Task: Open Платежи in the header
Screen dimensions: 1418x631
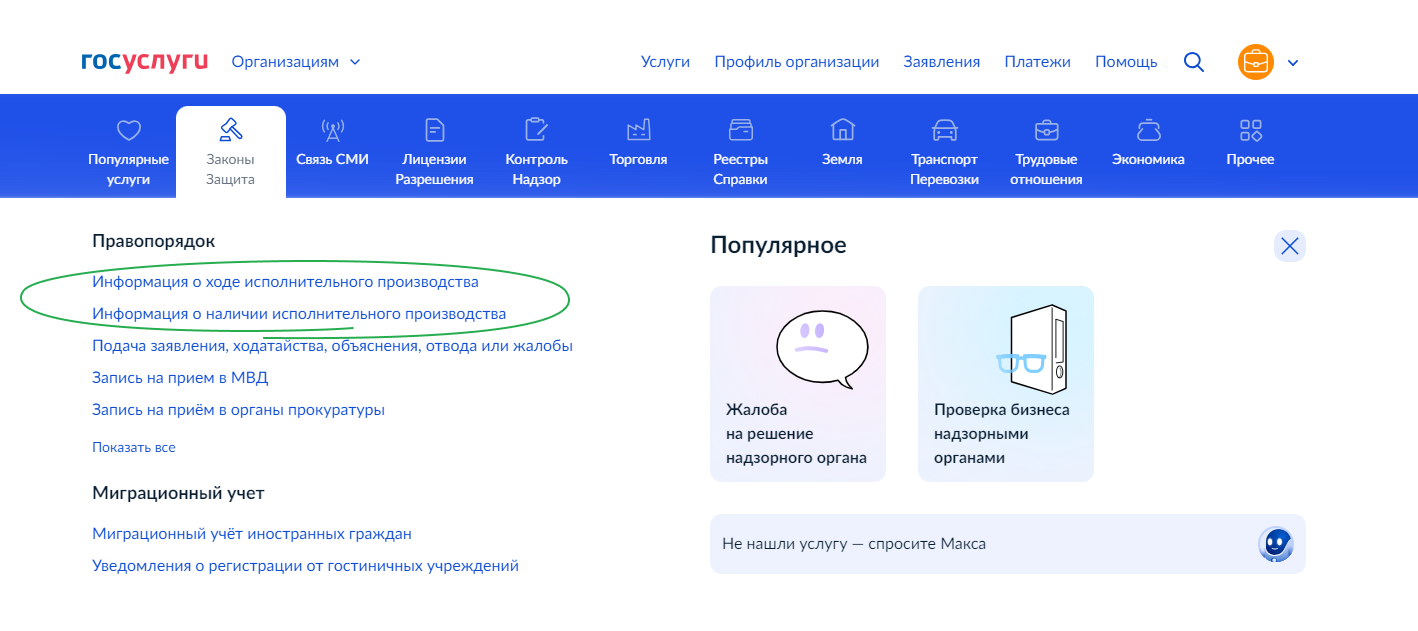Action: click(1037, 62)
